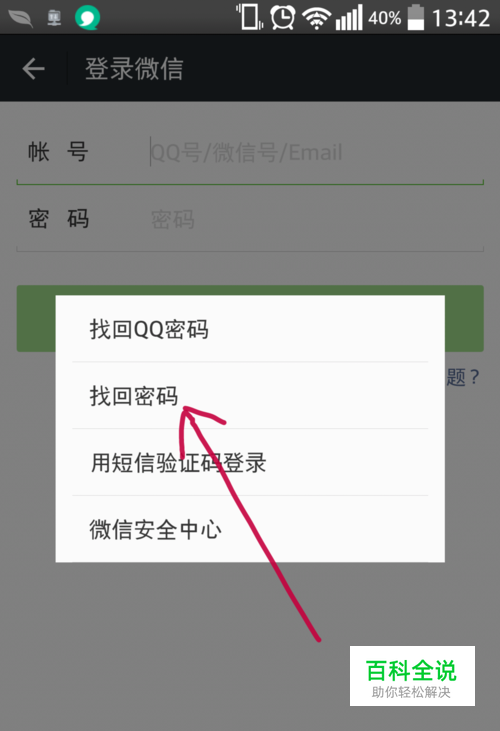Tap the leaf icon in status bar

click(21, 18)
